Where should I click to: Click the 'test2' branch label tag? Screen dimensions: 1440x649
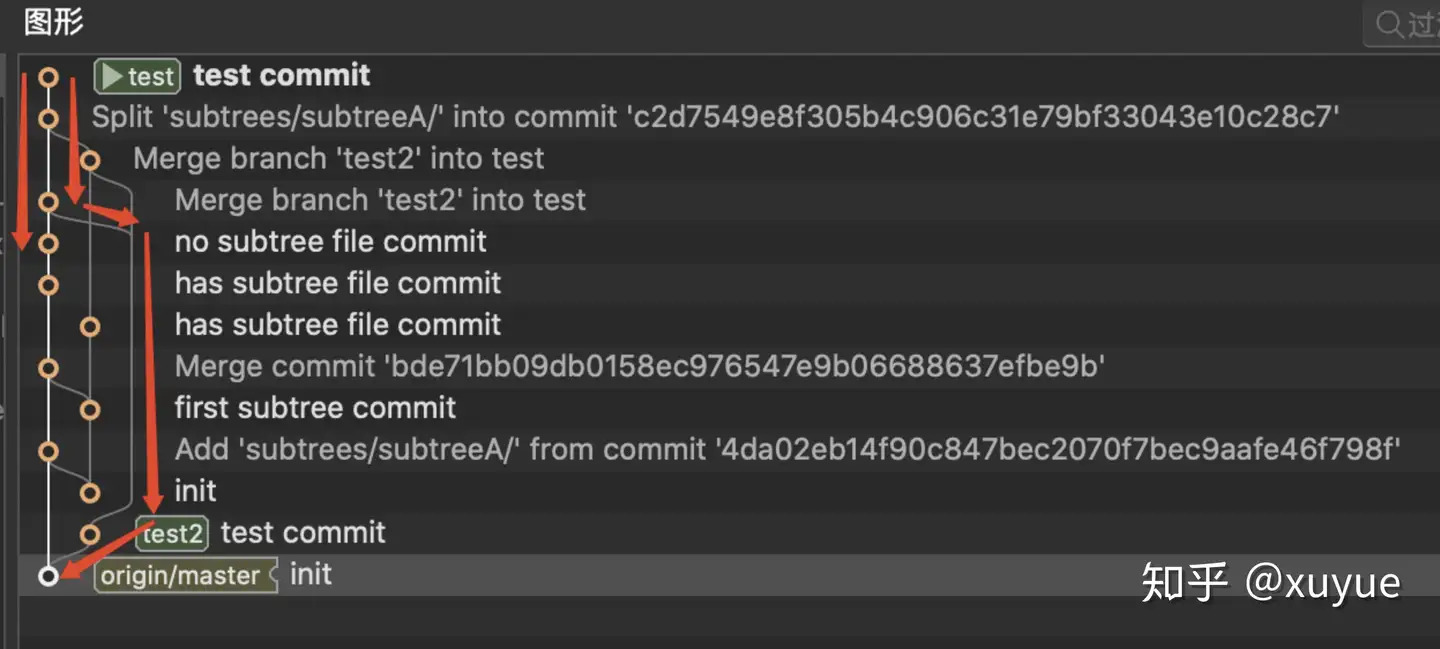(x=172, y=533)
